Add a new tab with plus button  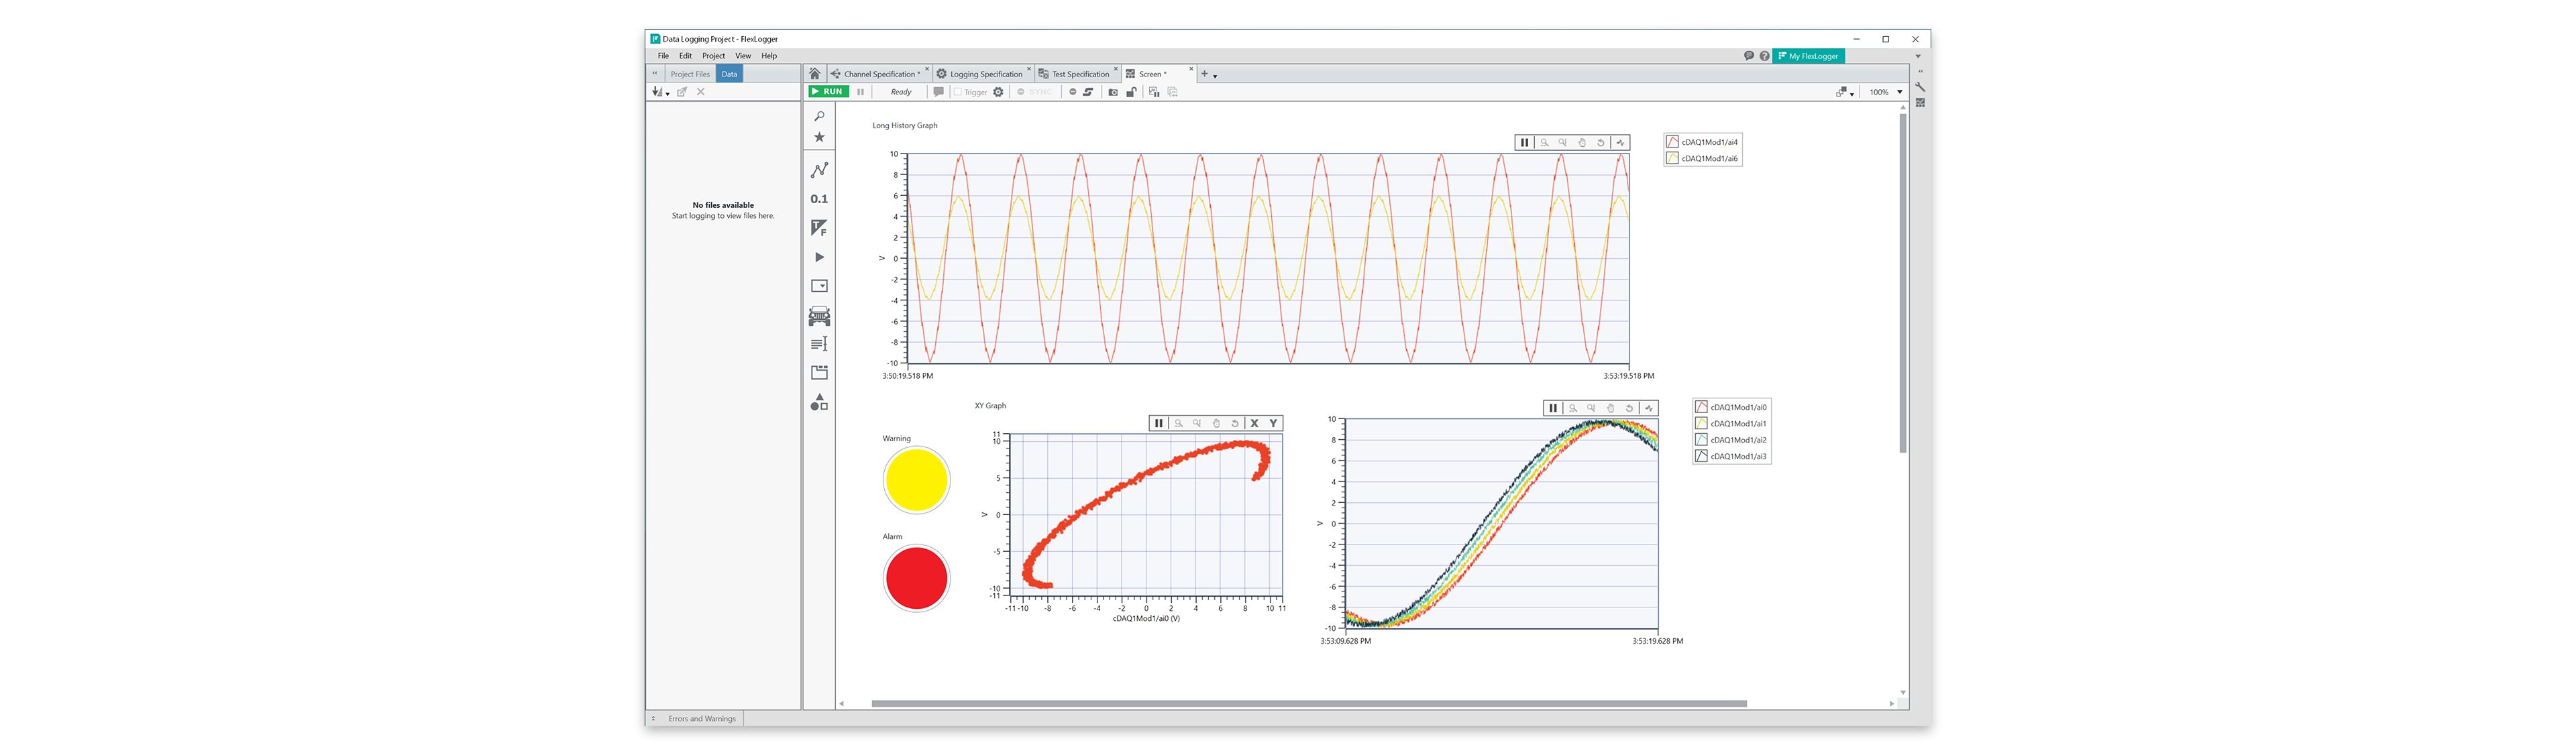click(x=1205, y=74)
